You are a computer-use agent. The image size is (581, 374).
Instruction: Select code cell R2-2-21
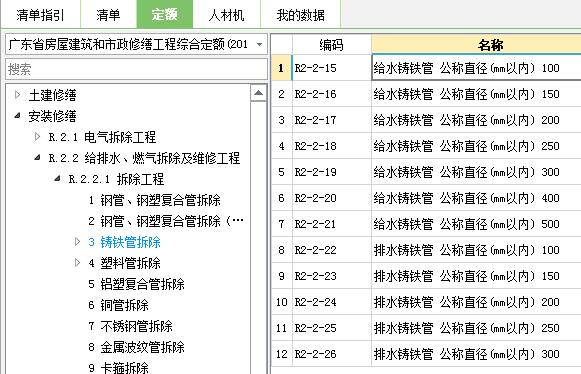tap(332, 224)
